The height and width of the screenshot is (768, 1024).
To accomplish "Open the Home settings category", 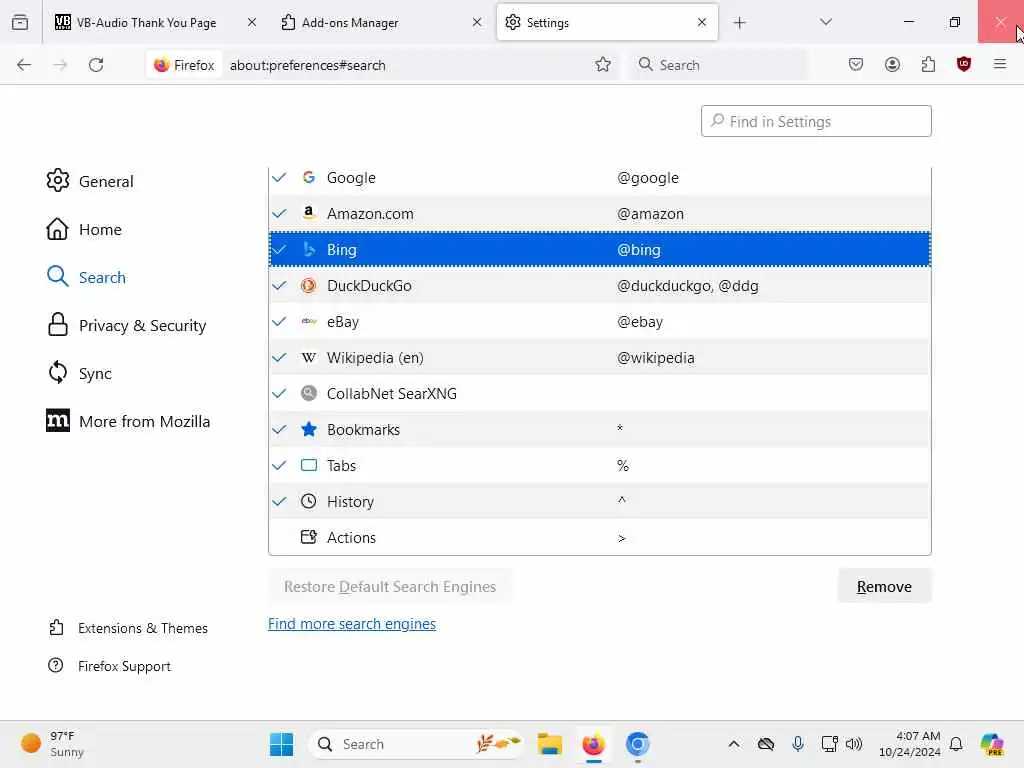I will (84, 229).
